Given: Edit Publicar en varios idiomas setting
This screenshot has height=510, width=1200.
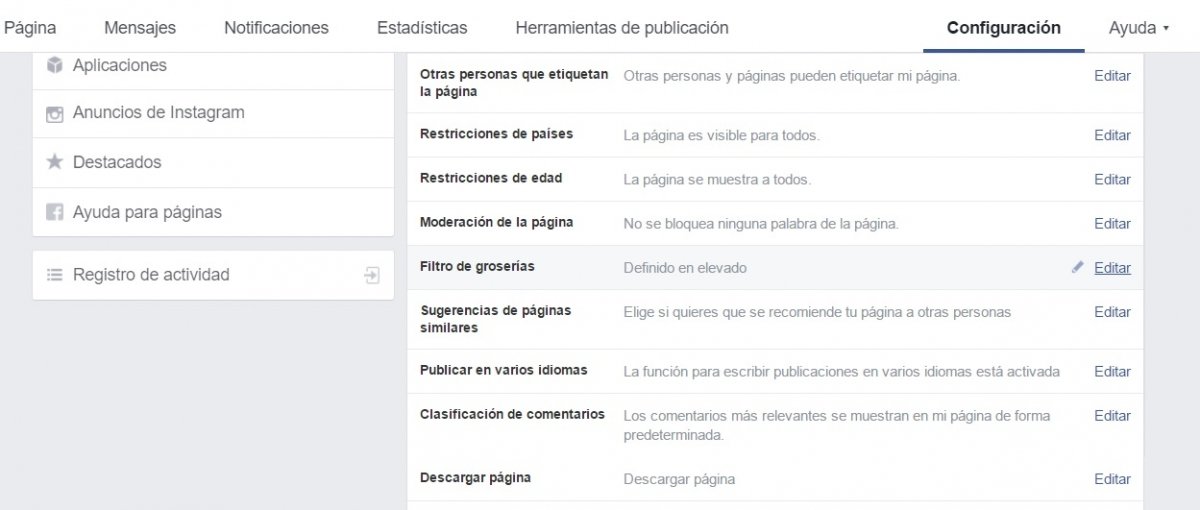Looking at the screenshot, I should 1112,371.
